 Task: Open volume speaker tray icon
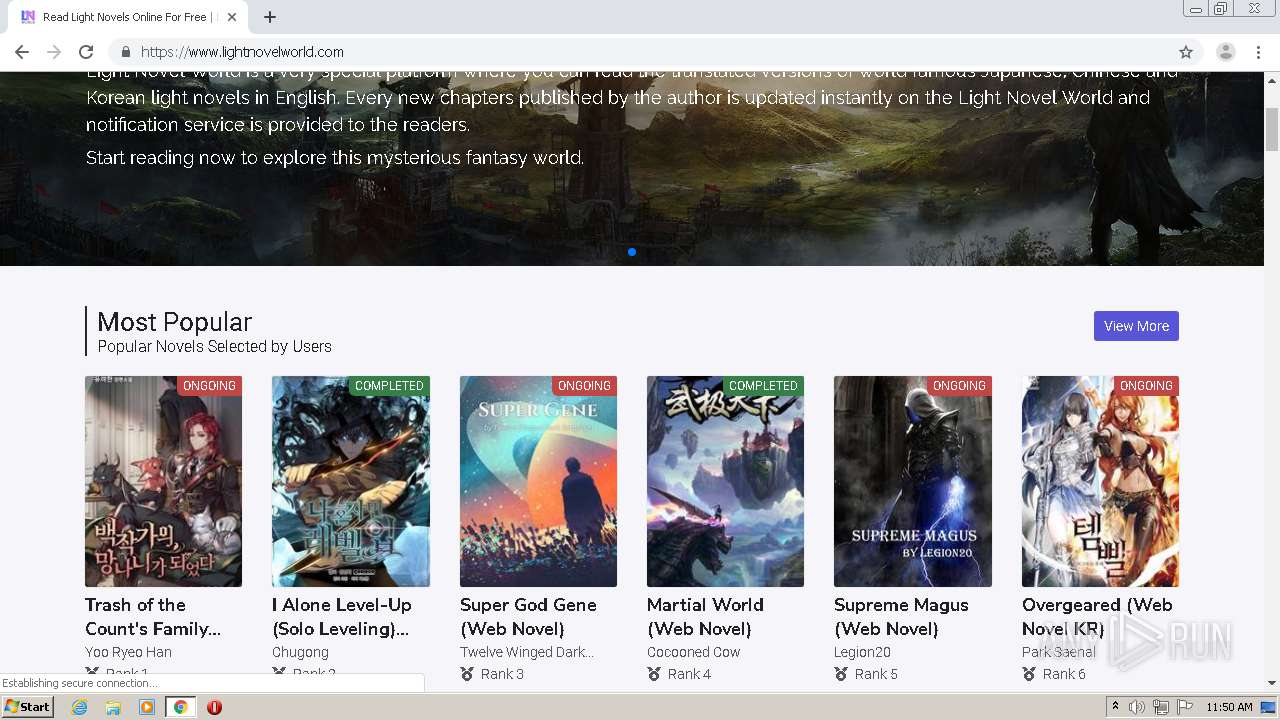[x=1137, y=707]
